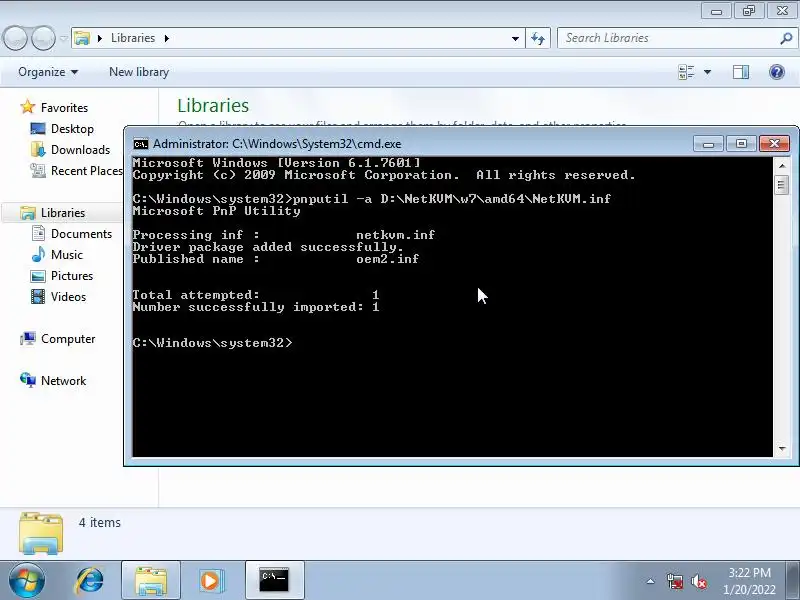This screenshot has width=800, height=600.
Task: Open Explorer help button
Action: point(777,72)
